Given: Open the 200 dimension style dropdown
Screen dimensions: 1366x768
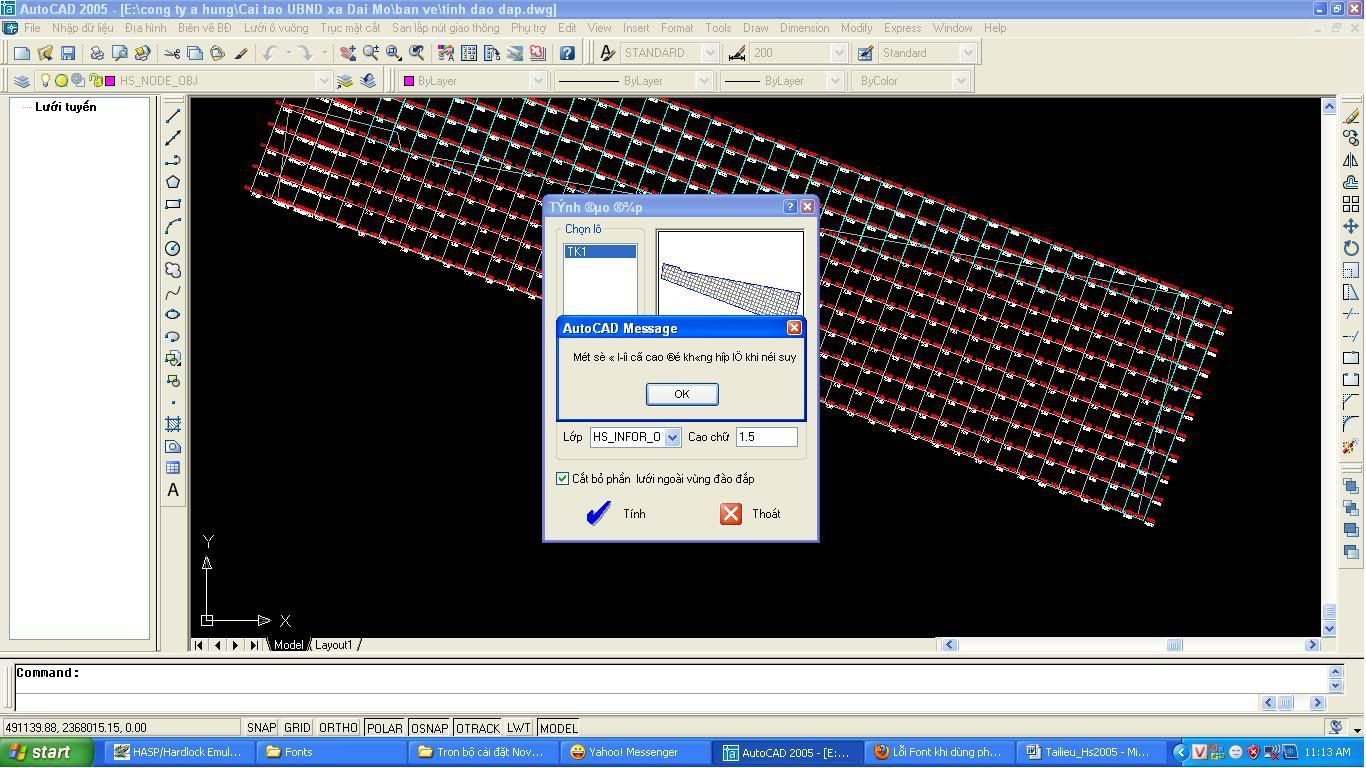Looking at the screenshot, I should coord(839,53).
